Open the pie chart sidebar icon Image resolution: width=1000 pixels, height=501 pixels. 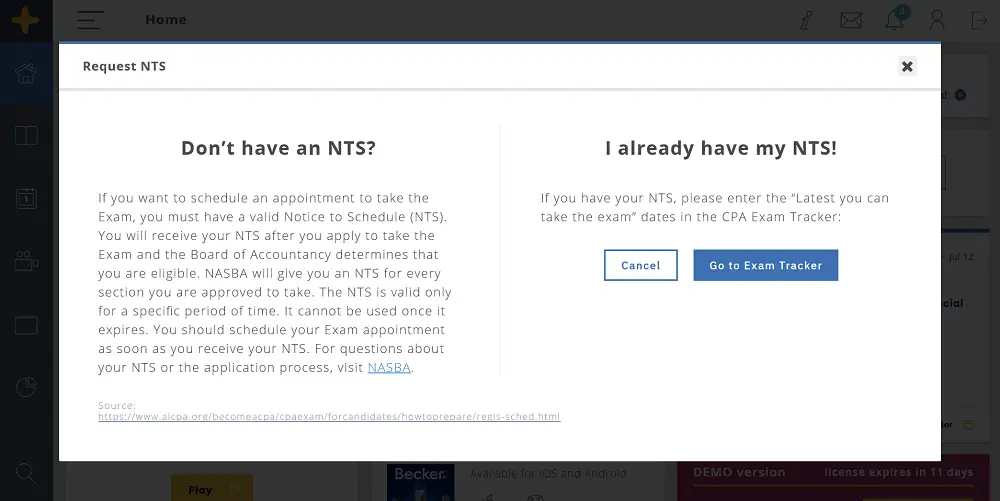26,387
